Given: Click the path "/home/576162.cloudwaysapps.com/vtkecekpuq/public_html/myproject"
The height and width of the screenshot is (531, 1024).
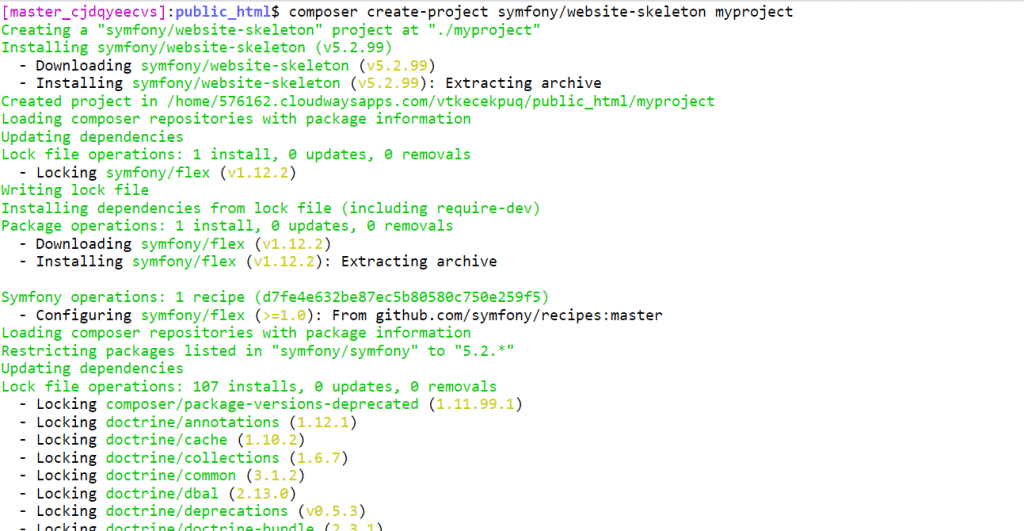Looking at the screenshot, I should tap(441, 101).
